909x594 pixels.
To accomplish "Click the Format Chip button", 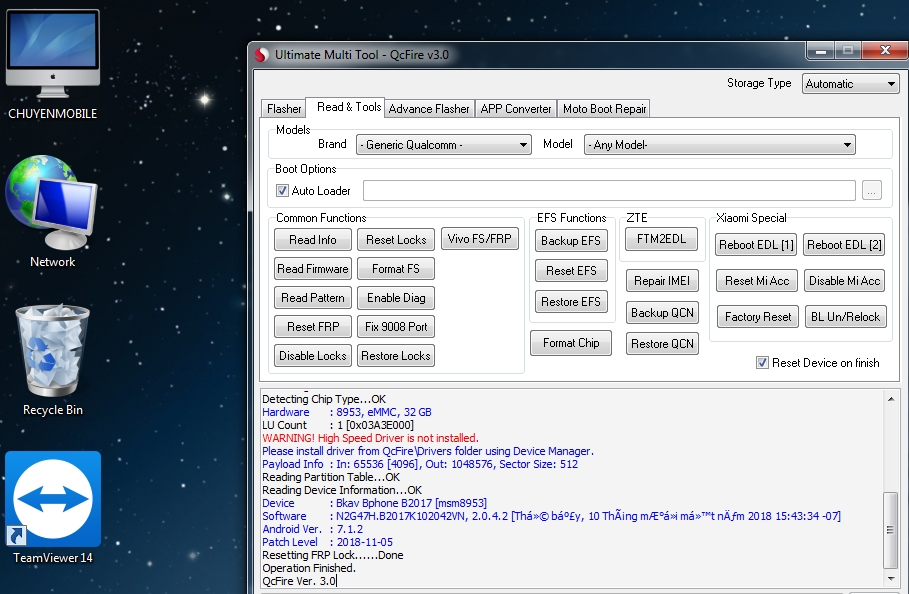I will click(x=571, y=343).
